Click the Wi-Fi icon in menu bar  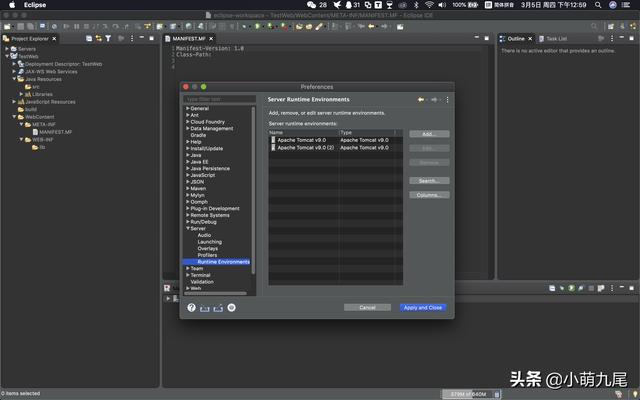click(x=429, y=5)
